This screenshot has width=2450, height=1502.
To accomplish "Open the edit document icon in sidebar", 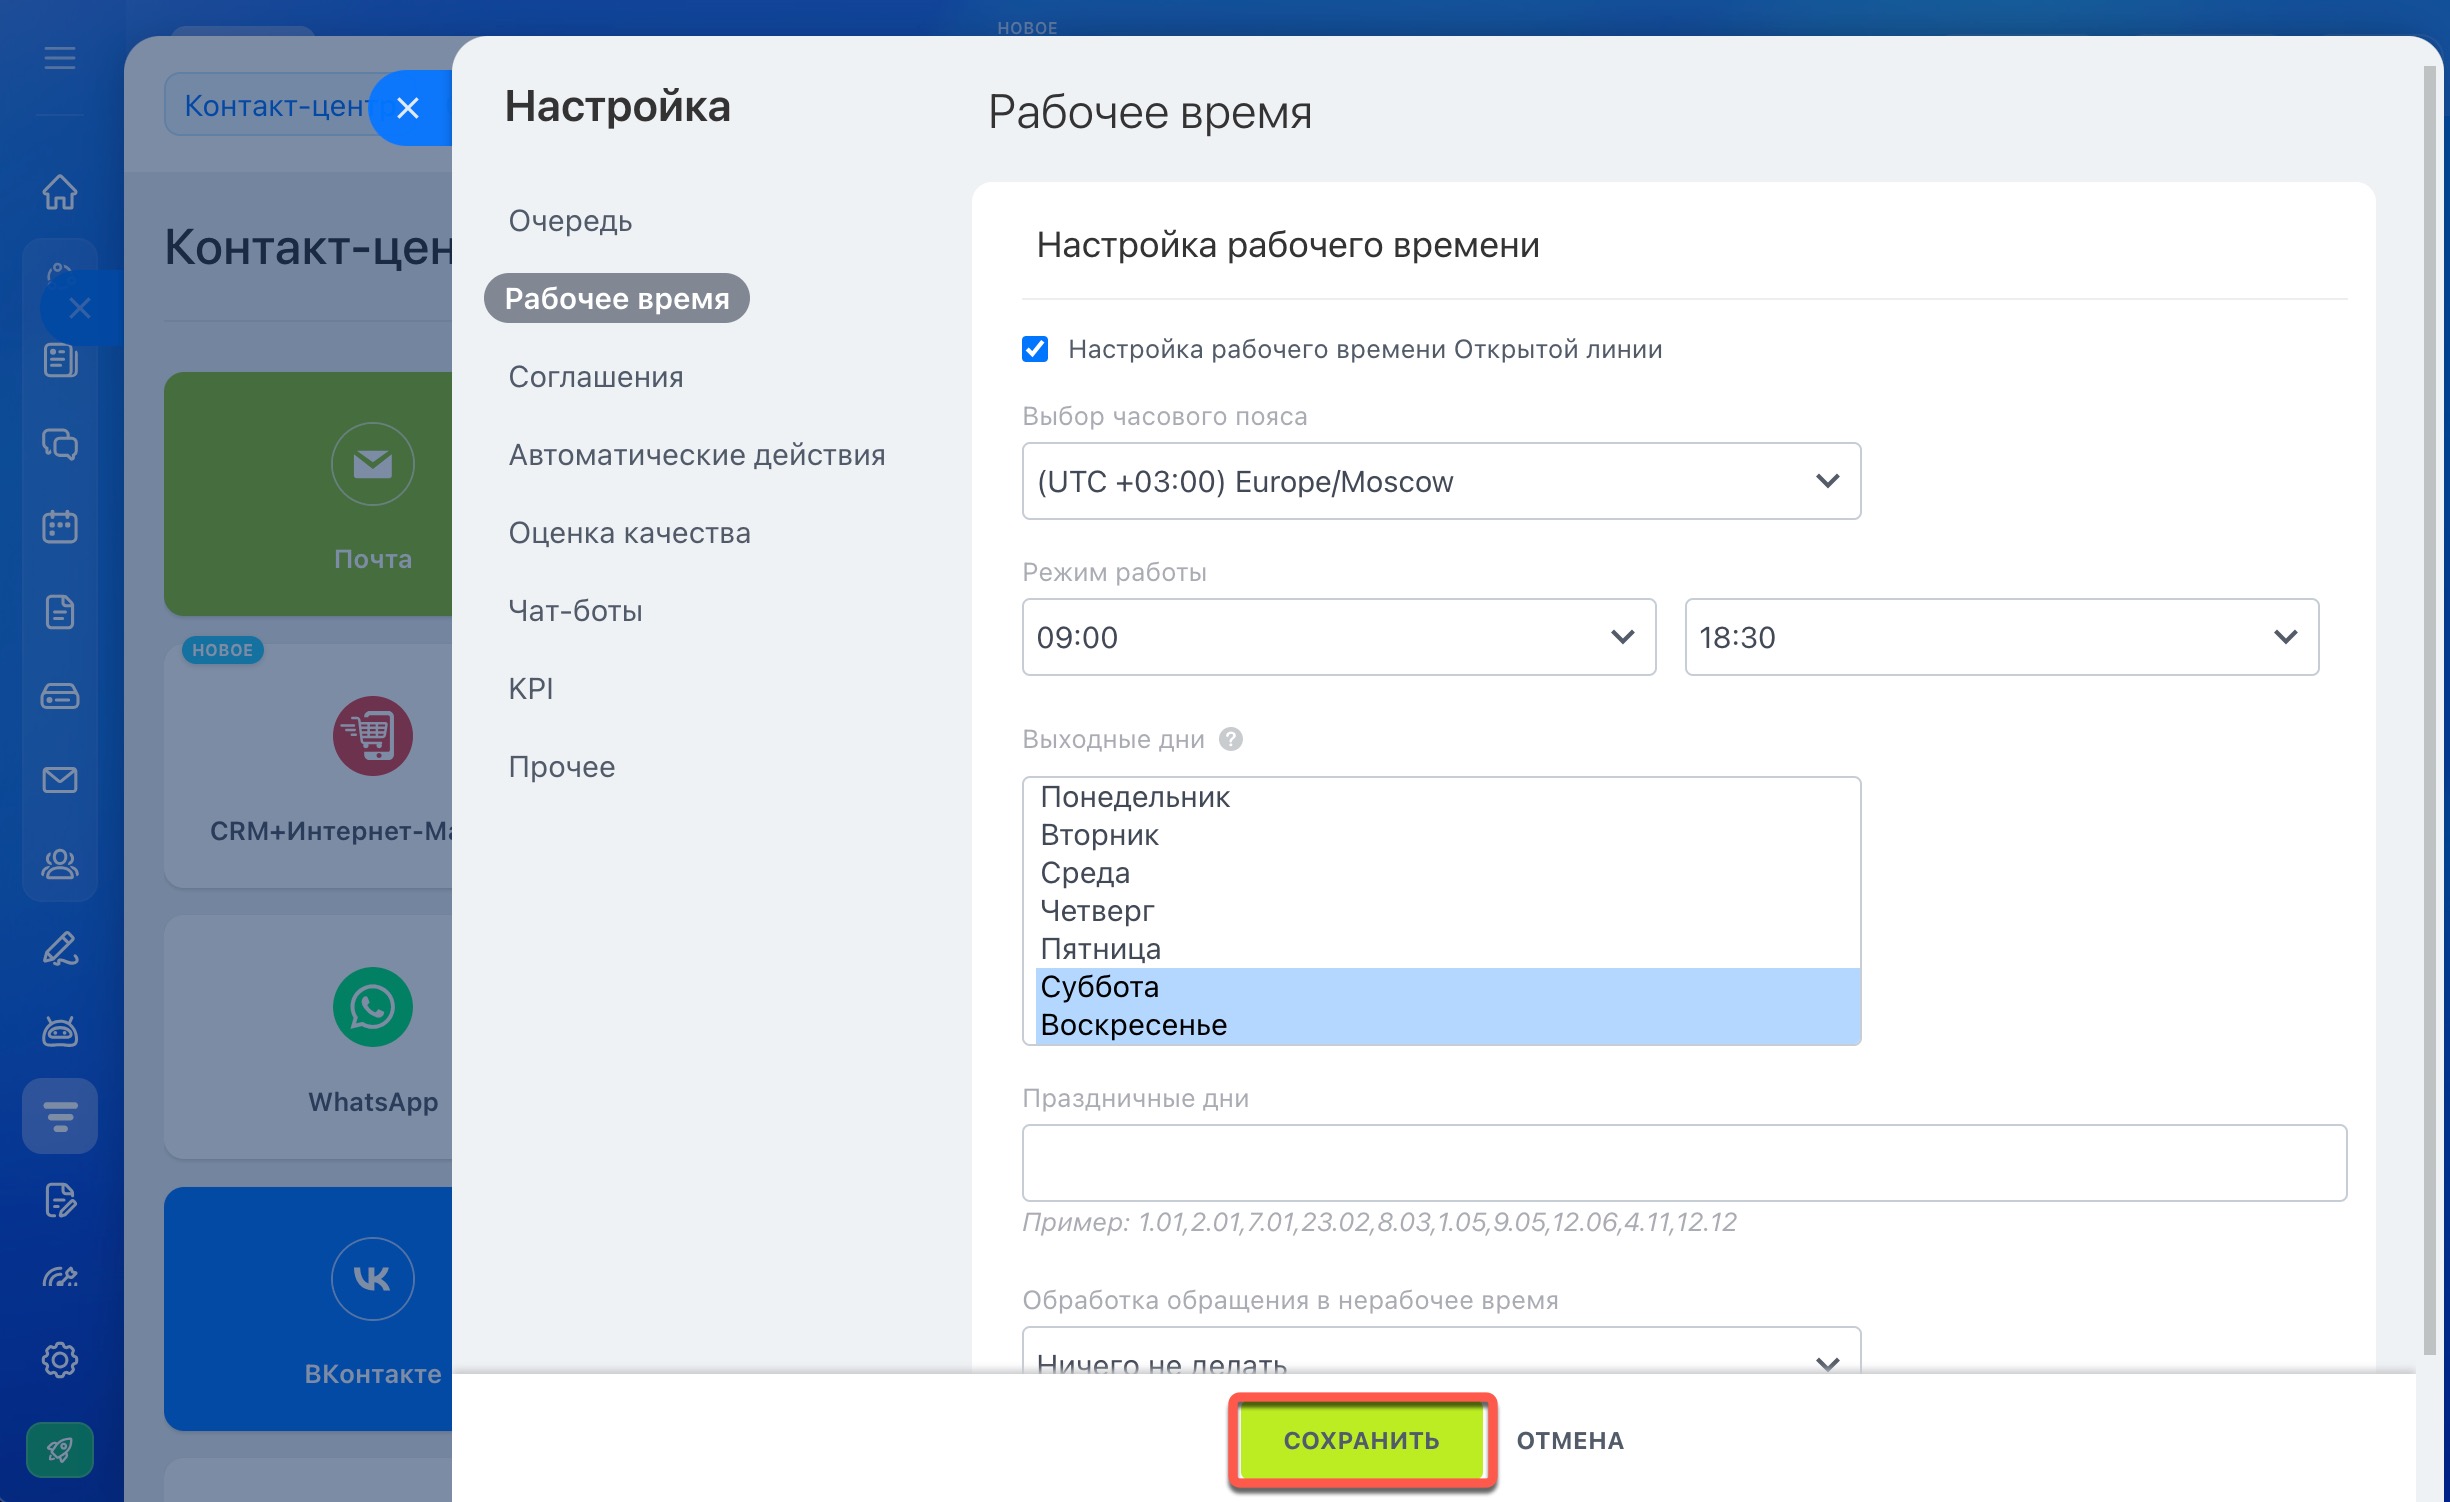I will pyautogui.click(x=60, y=1199).
